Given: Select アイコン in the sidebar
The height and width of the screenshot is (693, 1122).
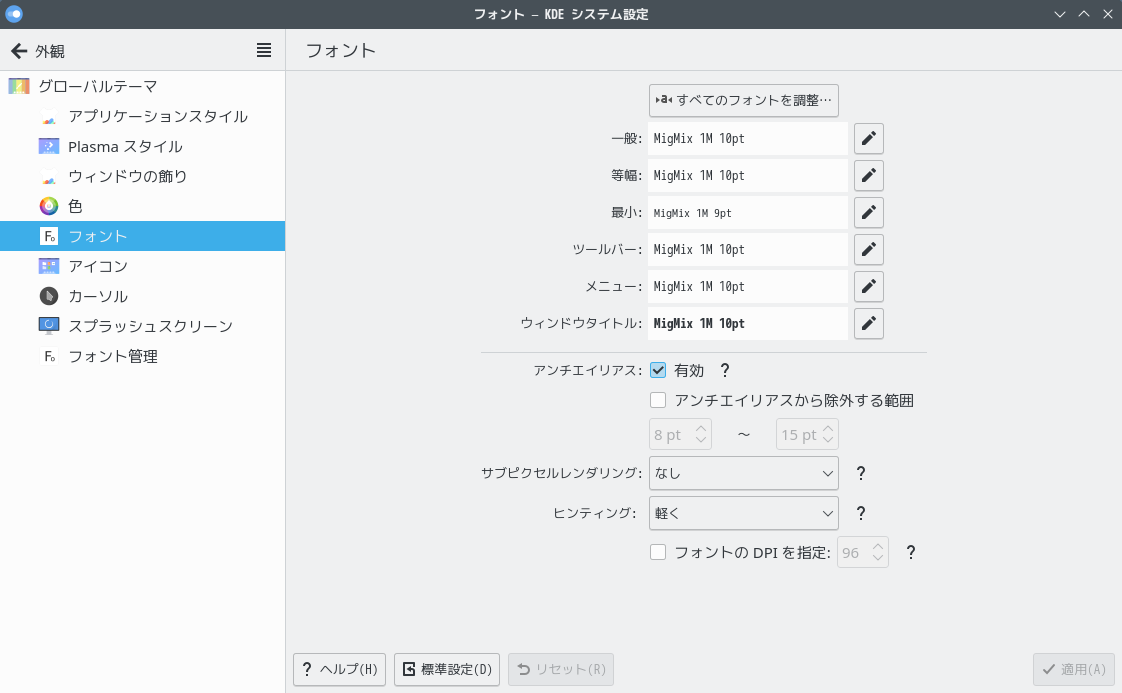Looking at the screenshot, I should (x=98, y=266).
